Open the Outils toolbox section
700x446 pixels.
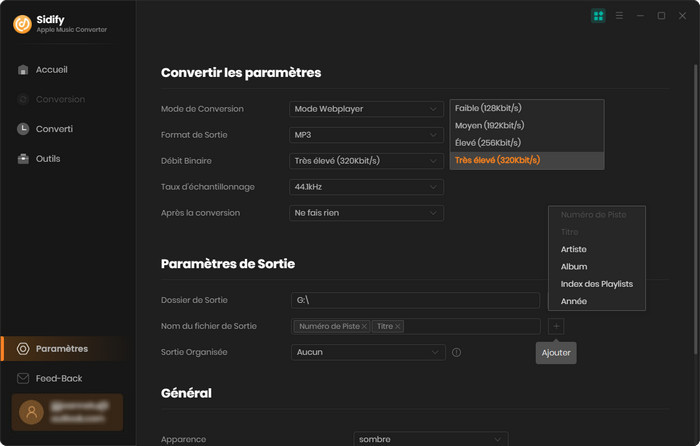47,159
